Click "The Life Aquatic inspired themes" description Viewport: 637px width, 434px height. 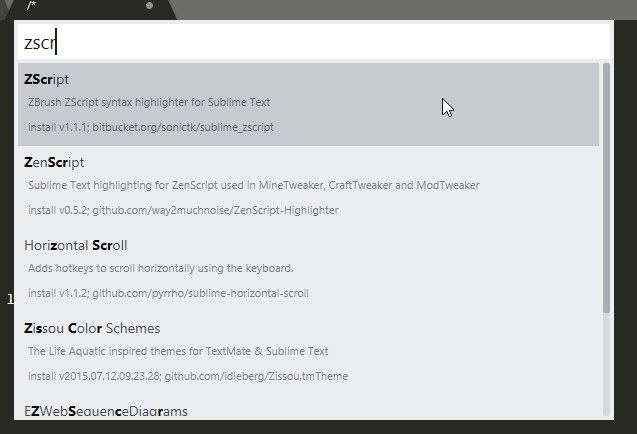tap(178, 351)
